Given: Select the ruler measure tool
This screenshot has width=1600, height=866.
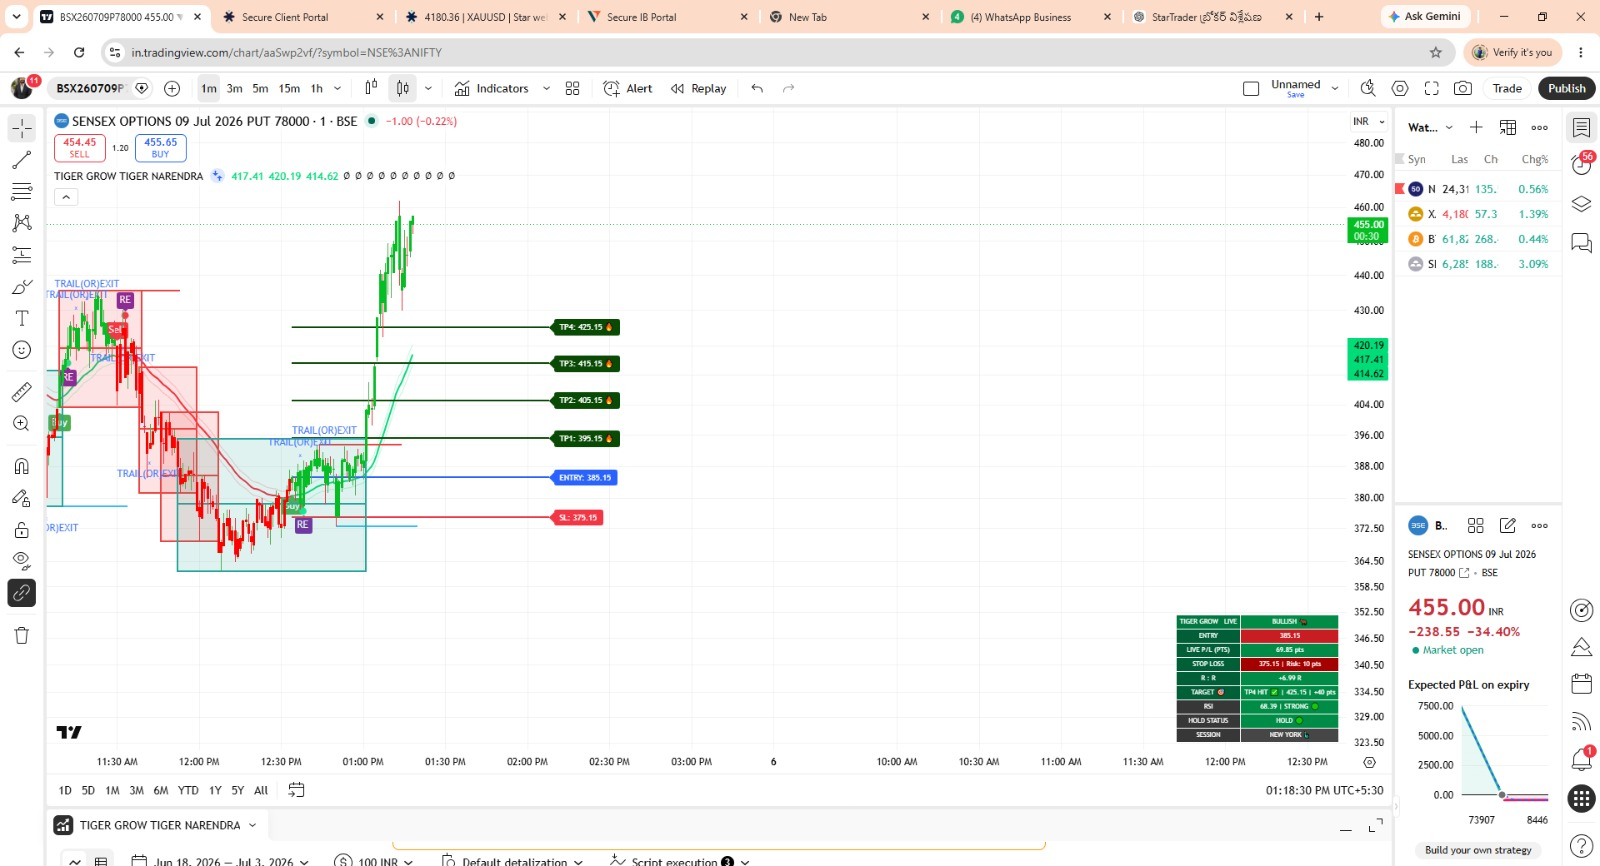Looking at the screenshot, I should coord(22,392).
